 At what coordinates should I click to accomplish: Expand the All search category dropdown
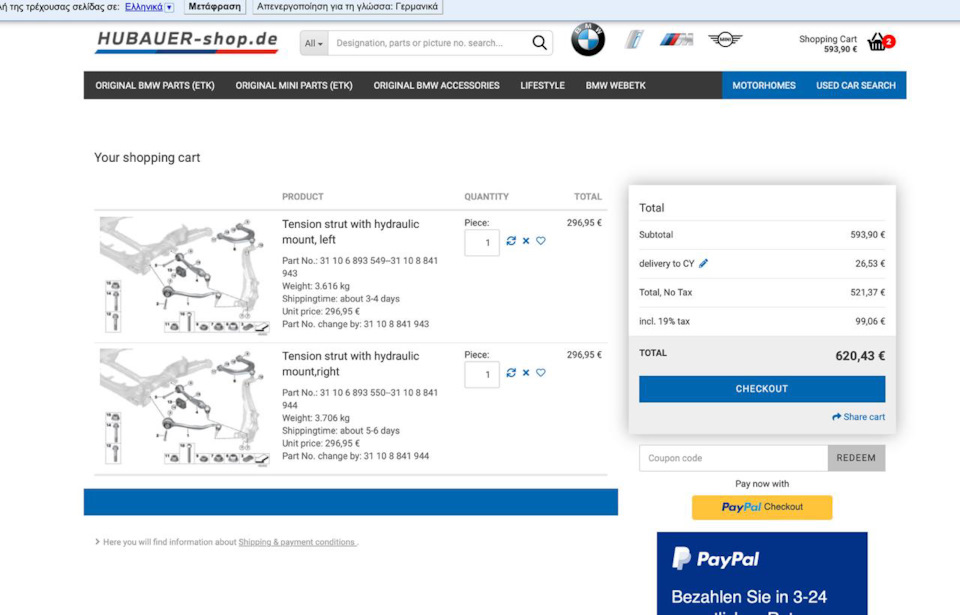point(314,43)
